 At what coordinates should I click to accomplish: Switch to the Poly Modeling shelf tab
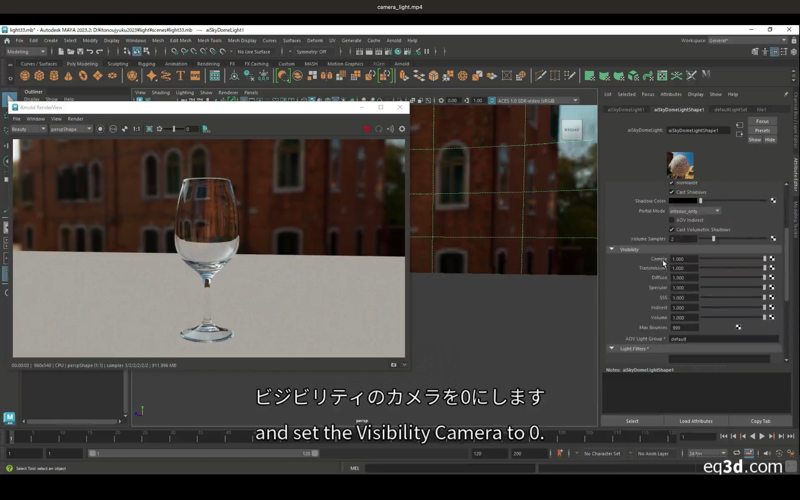pos(82,63)
